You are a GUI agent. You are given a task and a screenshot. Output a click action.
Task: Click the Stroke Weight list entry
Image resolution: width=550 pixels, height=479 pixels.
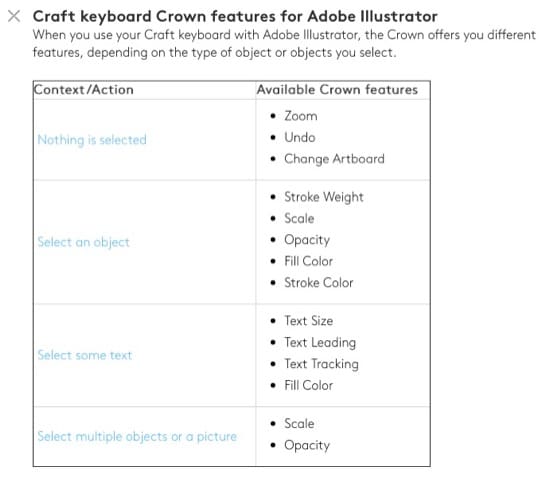[324, 197]
